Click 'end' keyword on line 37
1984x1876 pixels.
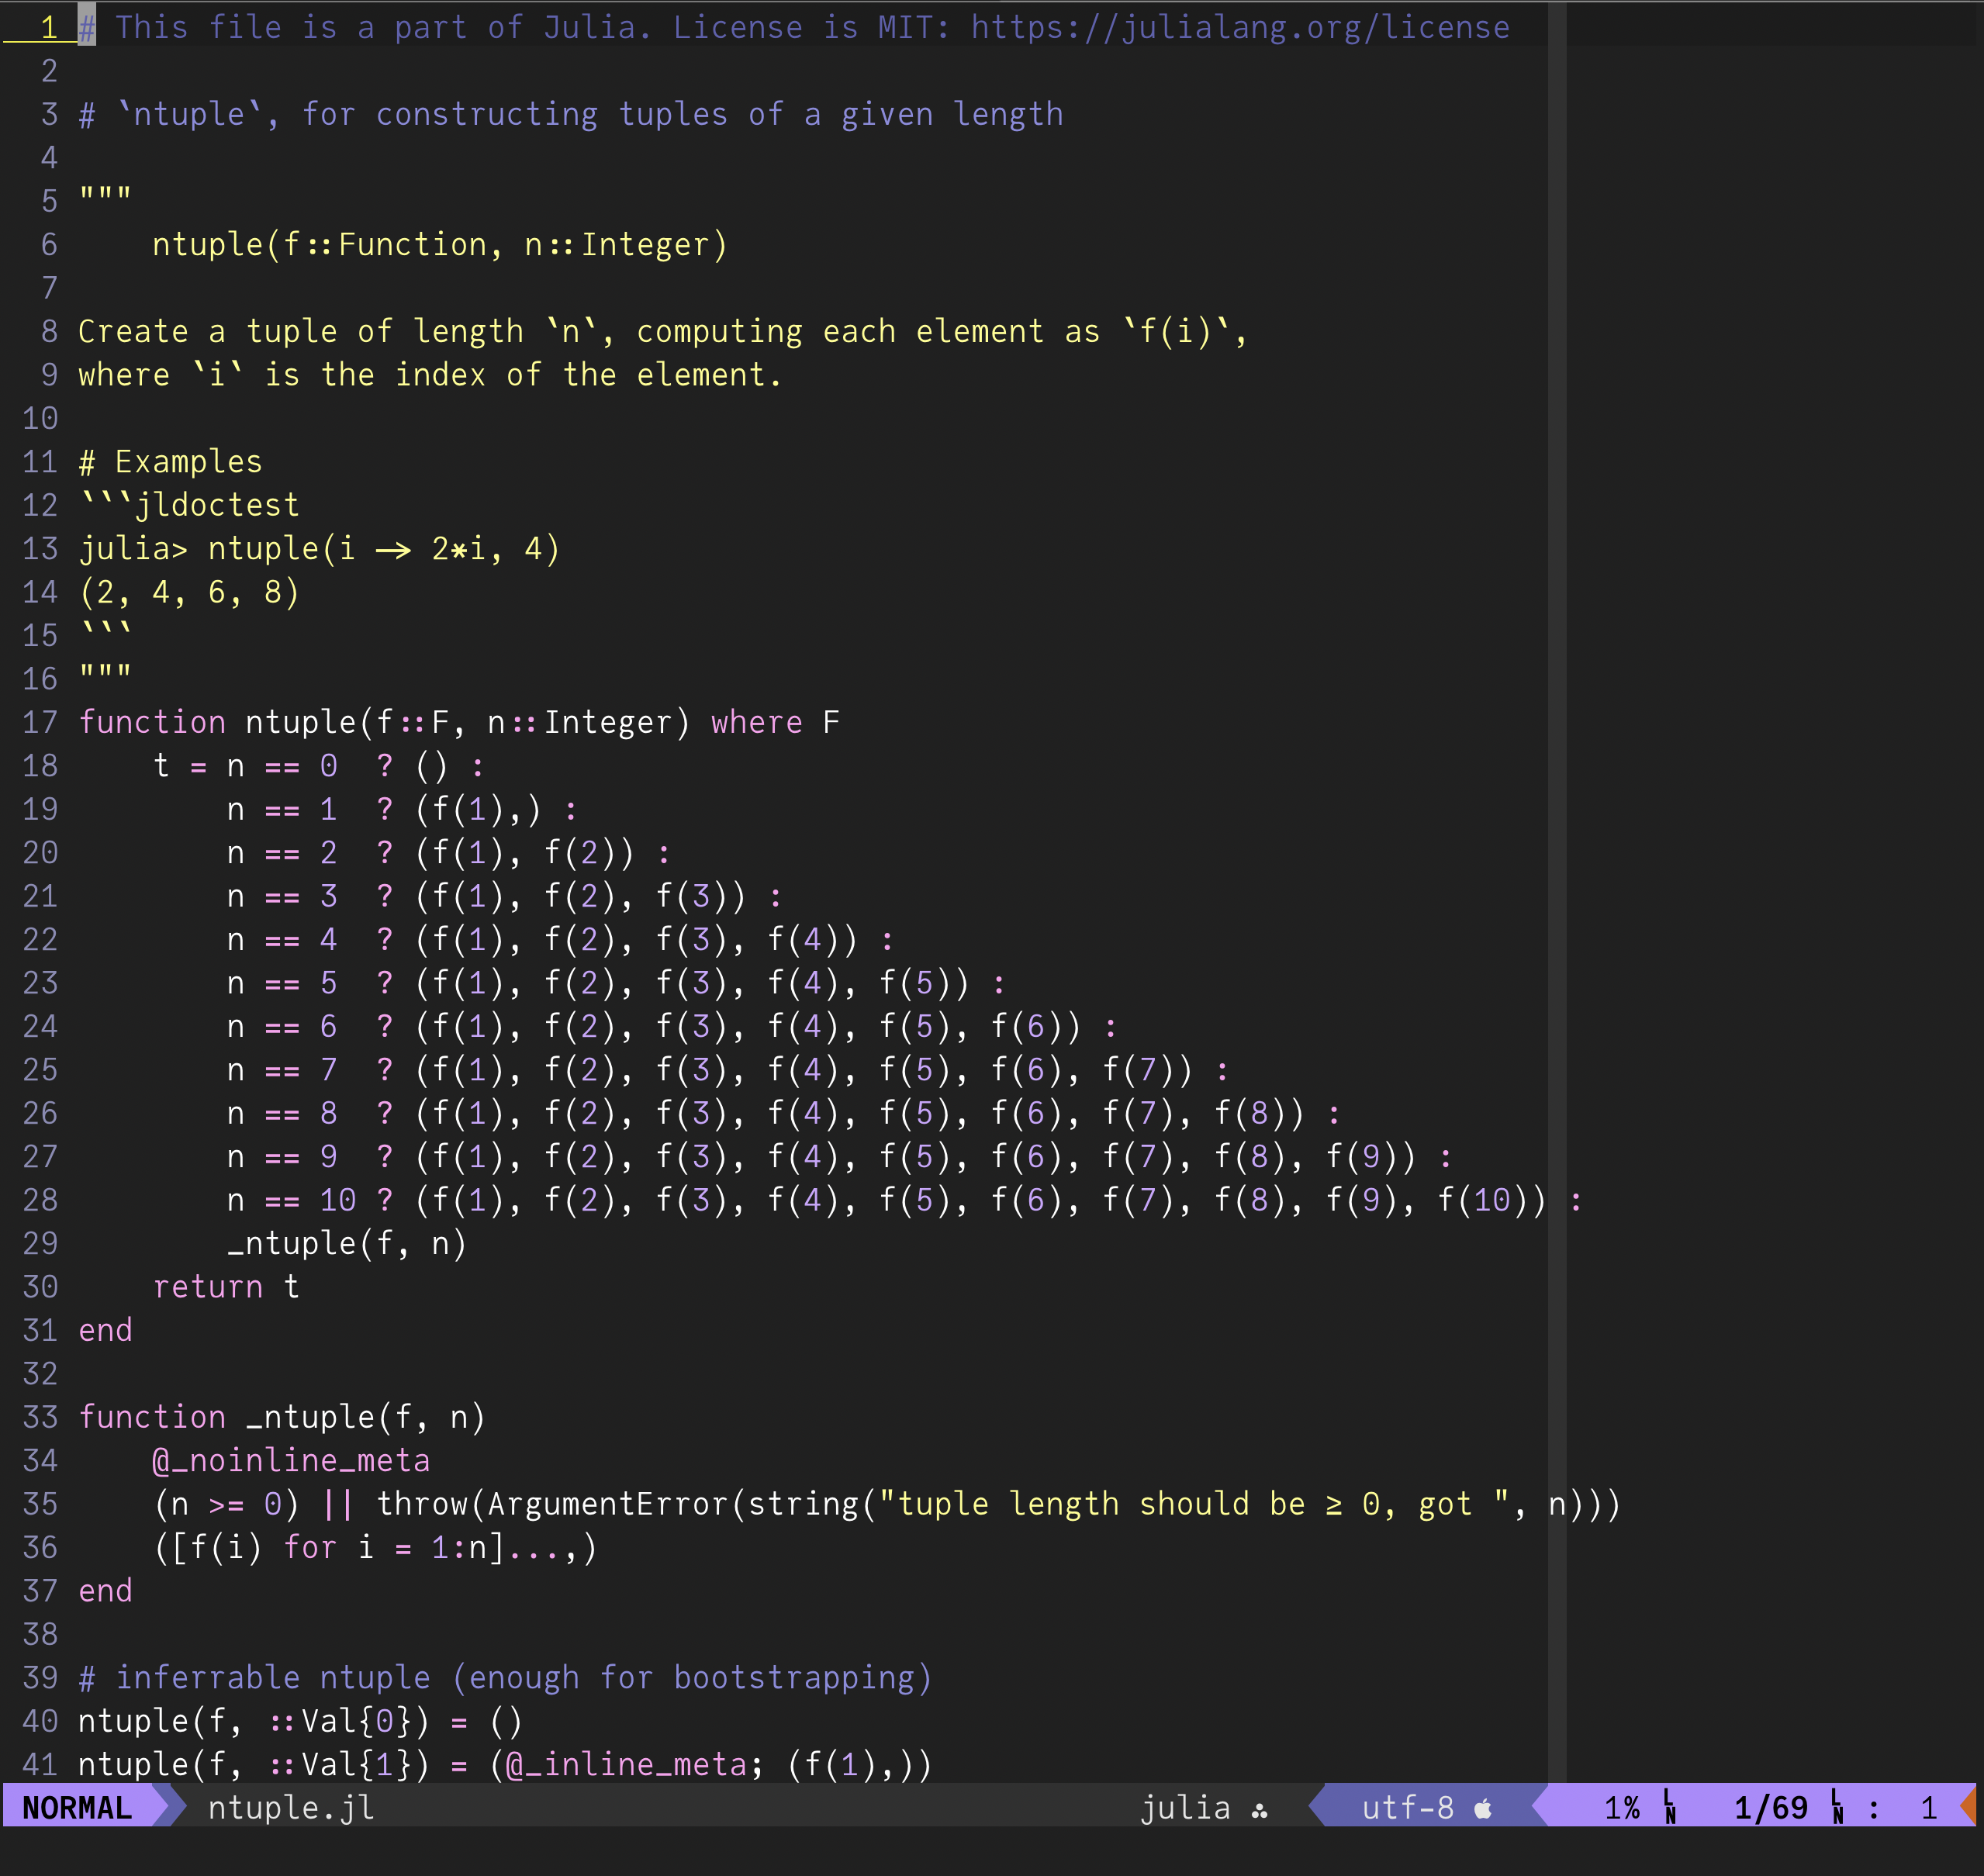(105, 1591)
